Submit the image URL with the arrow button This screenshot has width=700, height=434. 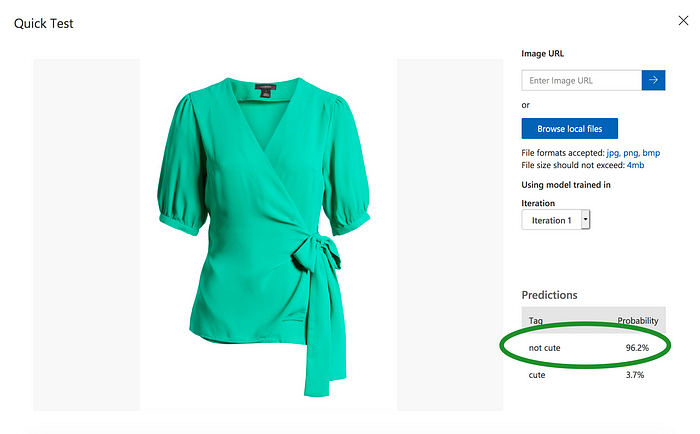click(x=654, y=80)
